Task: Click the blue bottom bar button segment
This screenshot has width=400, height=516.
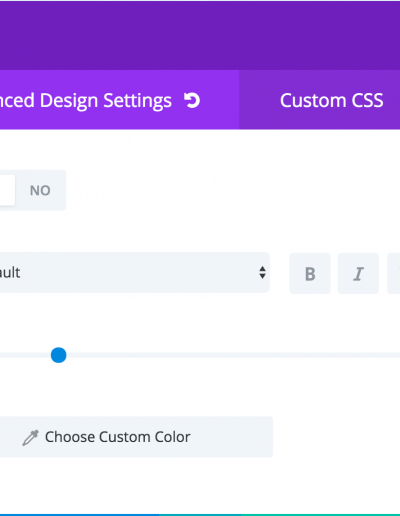Action: (79, 515)
